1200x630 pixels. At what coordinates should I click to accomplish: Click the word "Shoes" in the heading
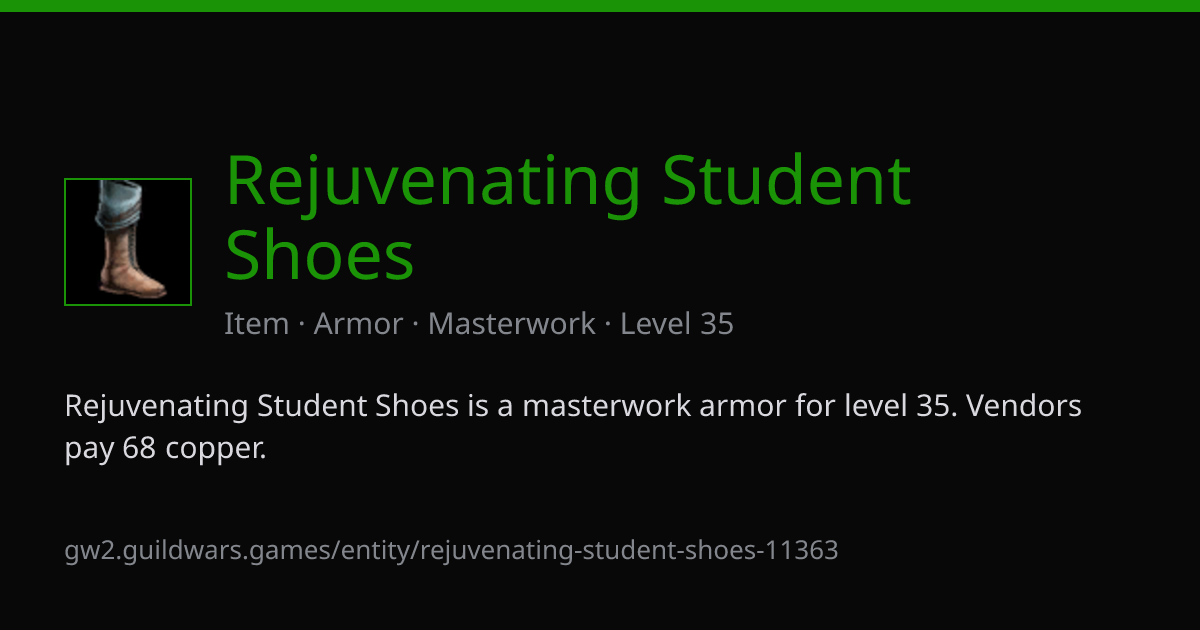[x=319, y=254]
